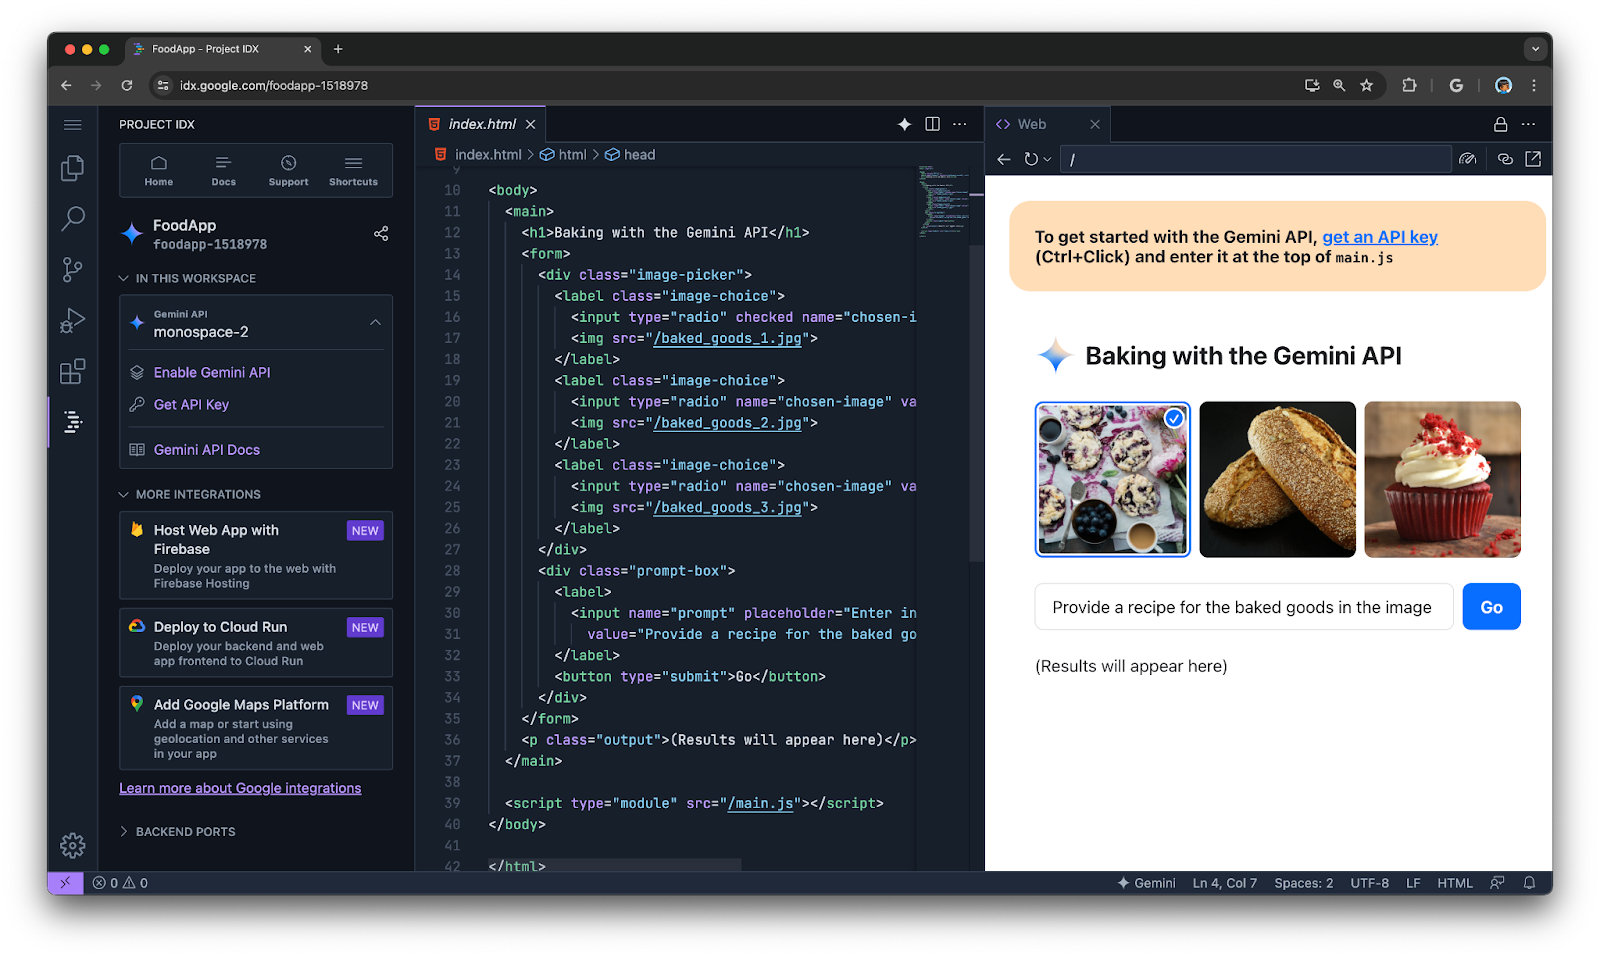Click the blue Go button

pyautogui.click(x=1491, y=607)
